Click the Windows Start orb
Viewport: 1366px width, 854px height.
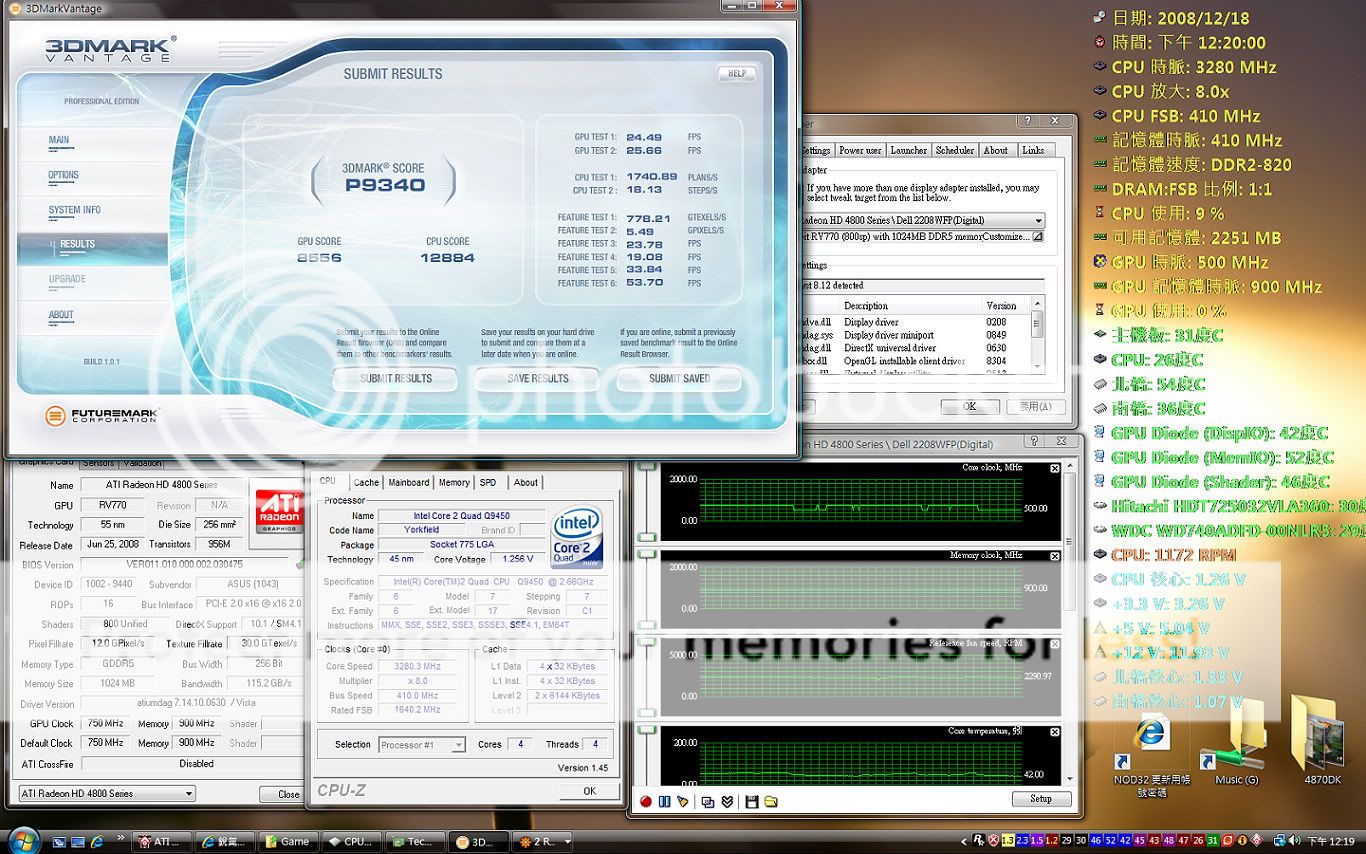22,840
